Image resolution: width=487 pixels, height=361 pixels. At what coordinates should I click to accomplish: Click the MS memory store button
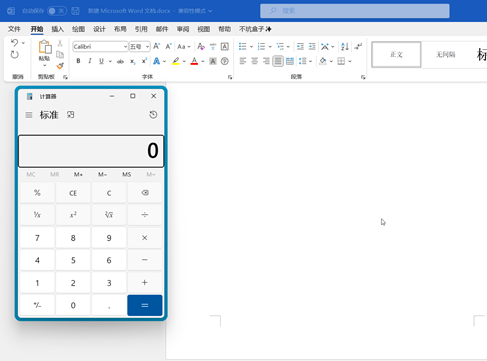click(127, 174)
